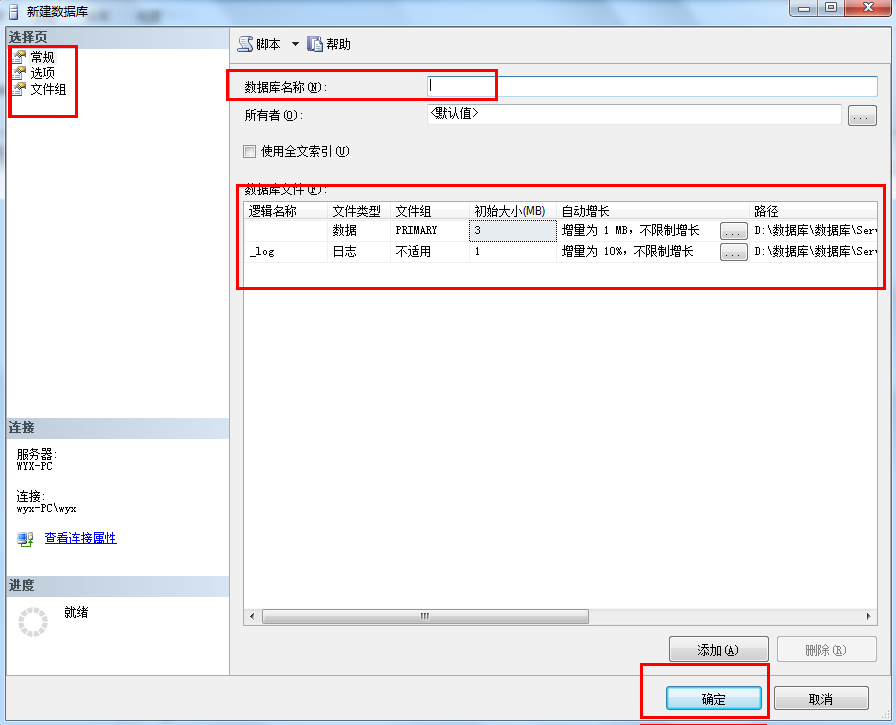Click the 脚本 script button
896x725 pixels.
click(259, 44)
